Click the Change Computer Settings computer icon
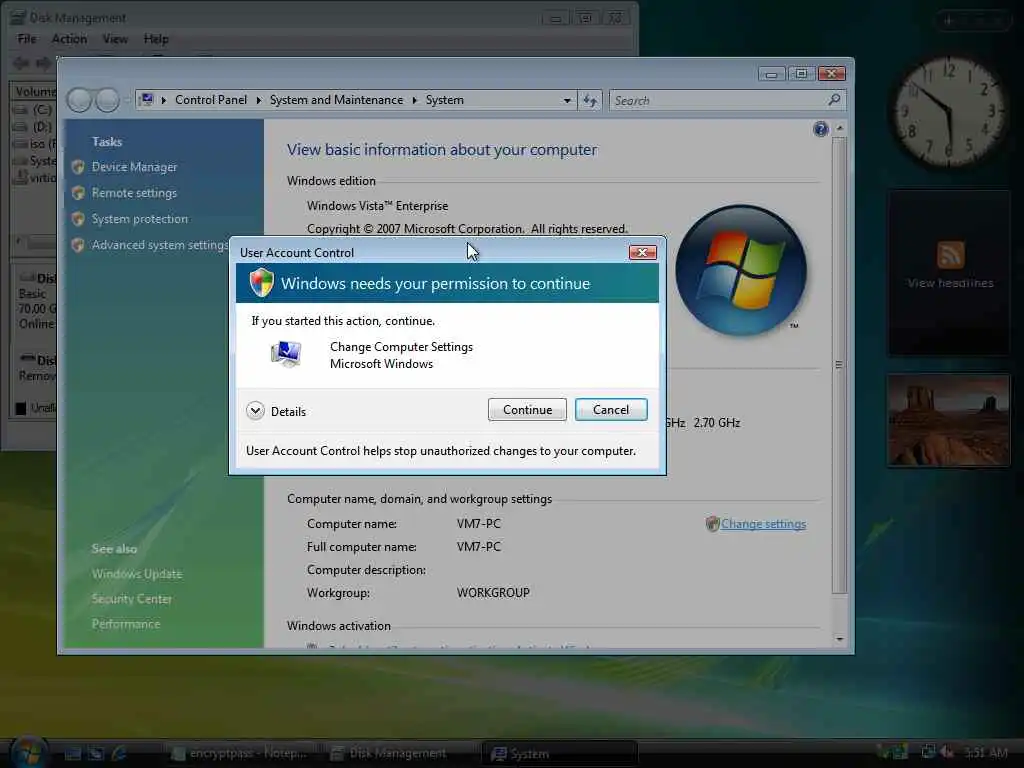The width and height of the screenshot is (1024, 768). 286,355
